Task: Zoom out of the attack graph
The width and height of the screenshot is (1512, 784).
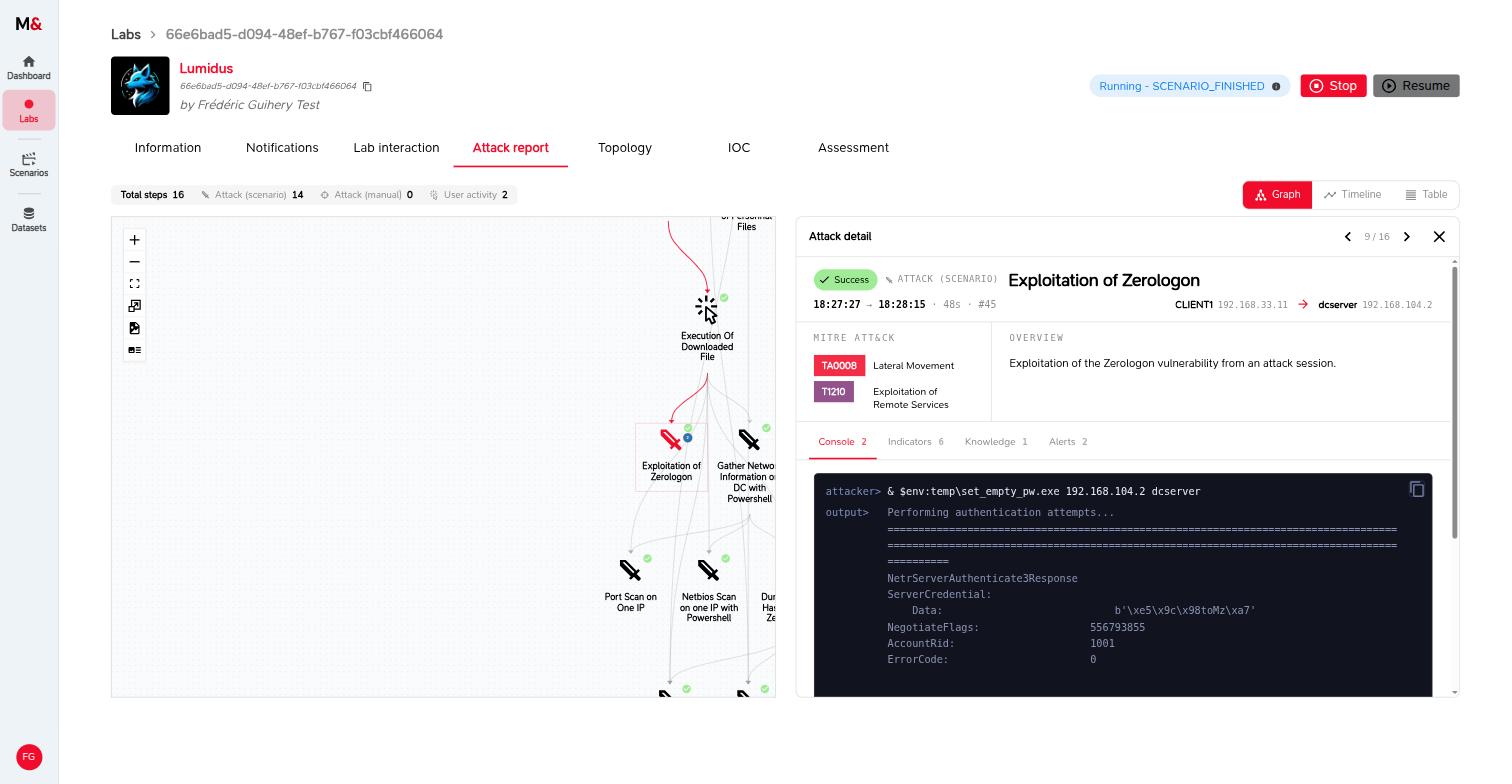Action: (134, 262)
